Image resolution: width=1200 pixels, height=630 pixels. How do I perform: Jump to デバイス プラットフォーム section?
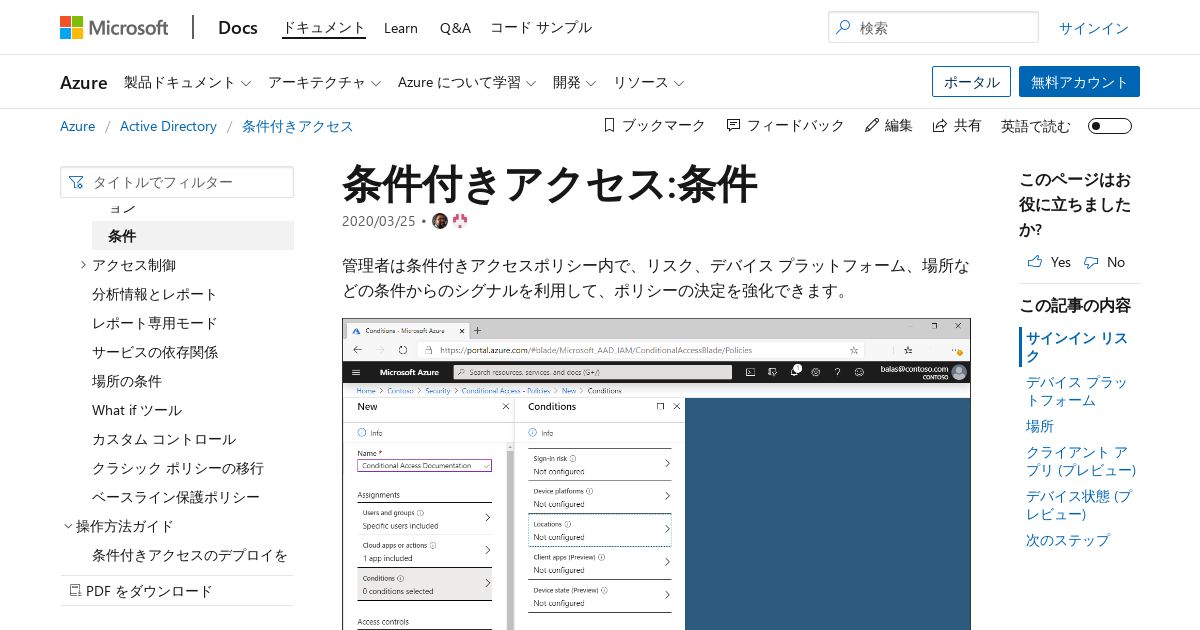(x=1076, y=391)
